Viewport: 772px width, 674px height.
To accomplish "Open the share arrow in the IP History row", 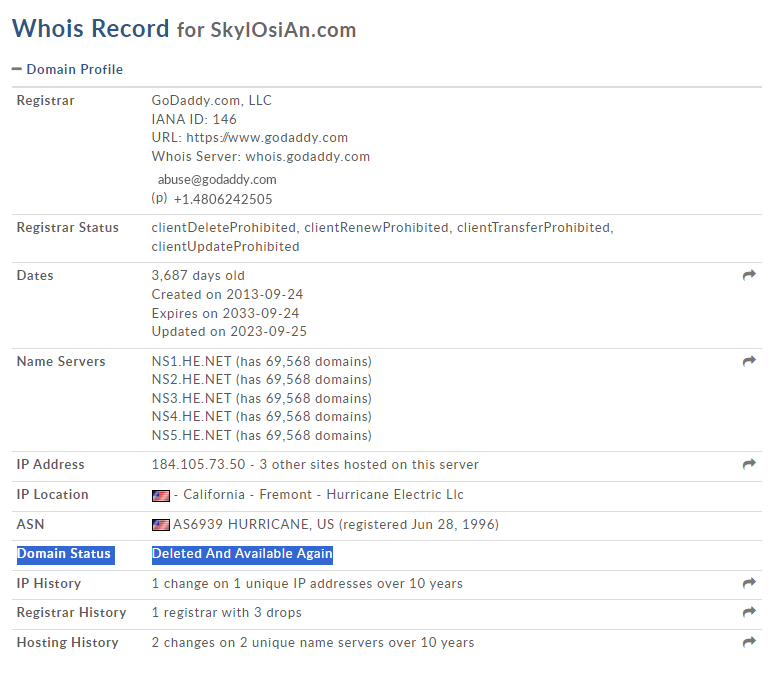I will click(x=749, y=583).
